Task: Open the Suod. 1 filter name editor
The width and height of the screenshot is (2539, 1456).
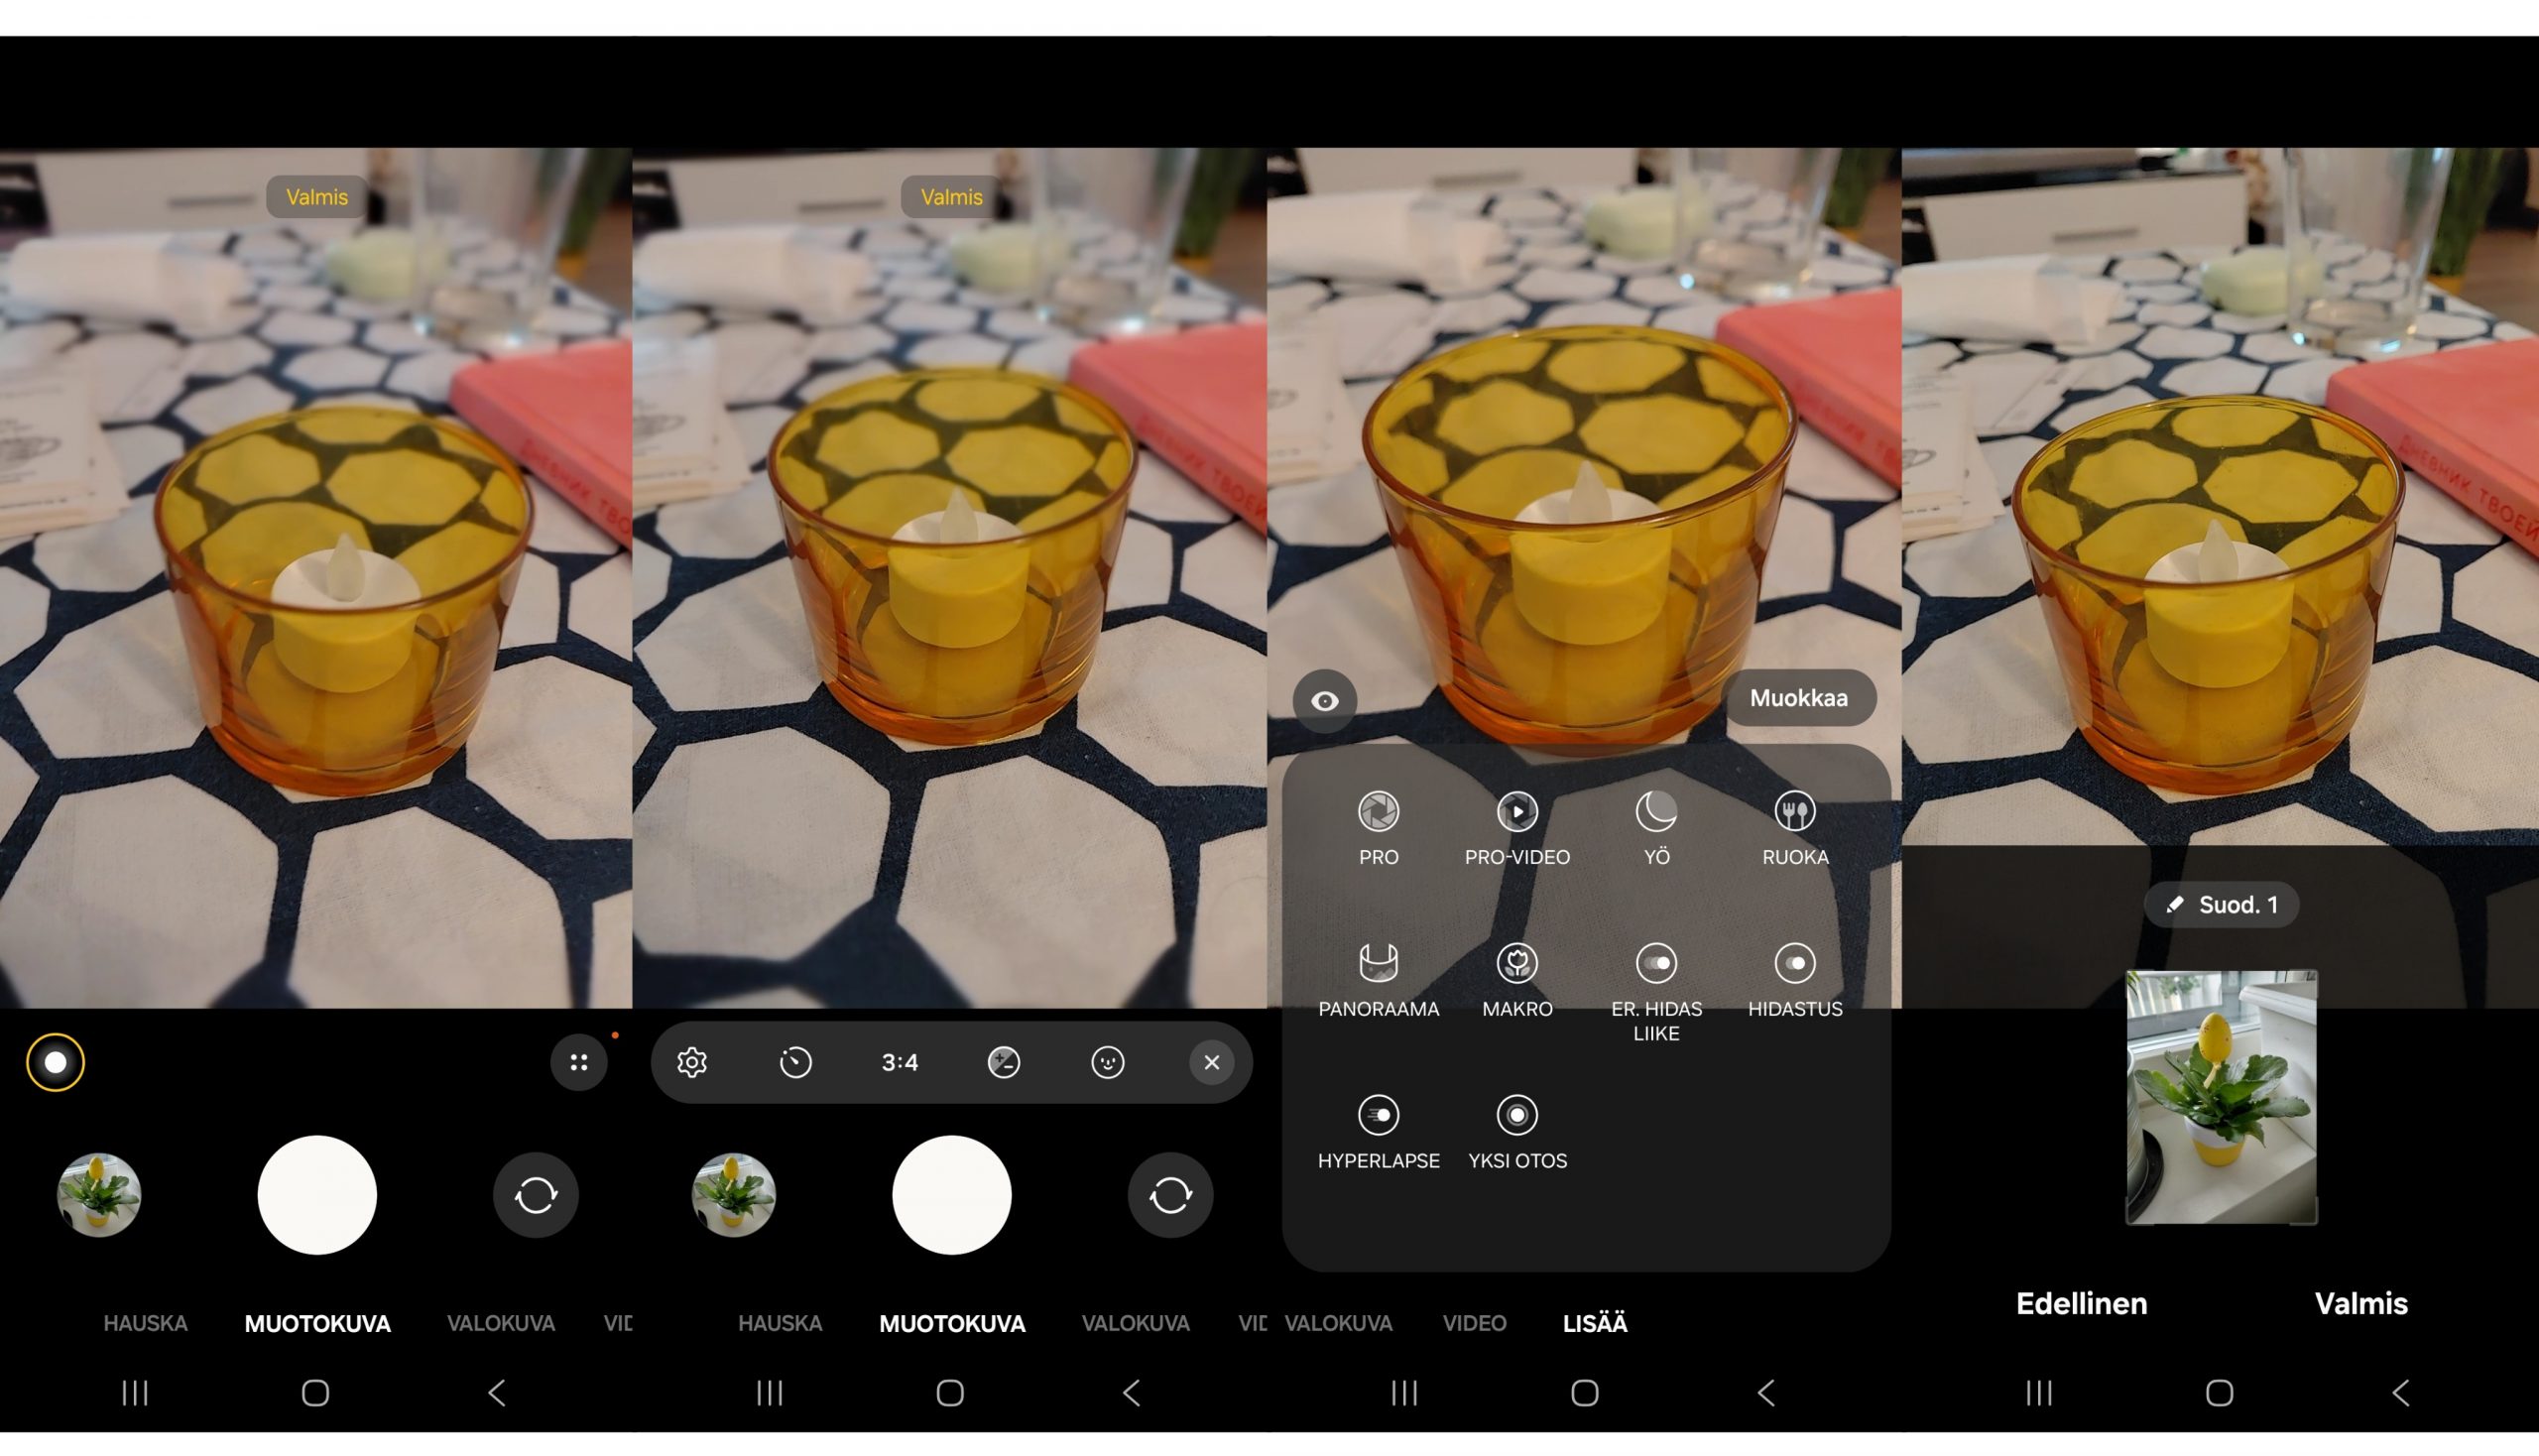Action: pos(2221,905)
